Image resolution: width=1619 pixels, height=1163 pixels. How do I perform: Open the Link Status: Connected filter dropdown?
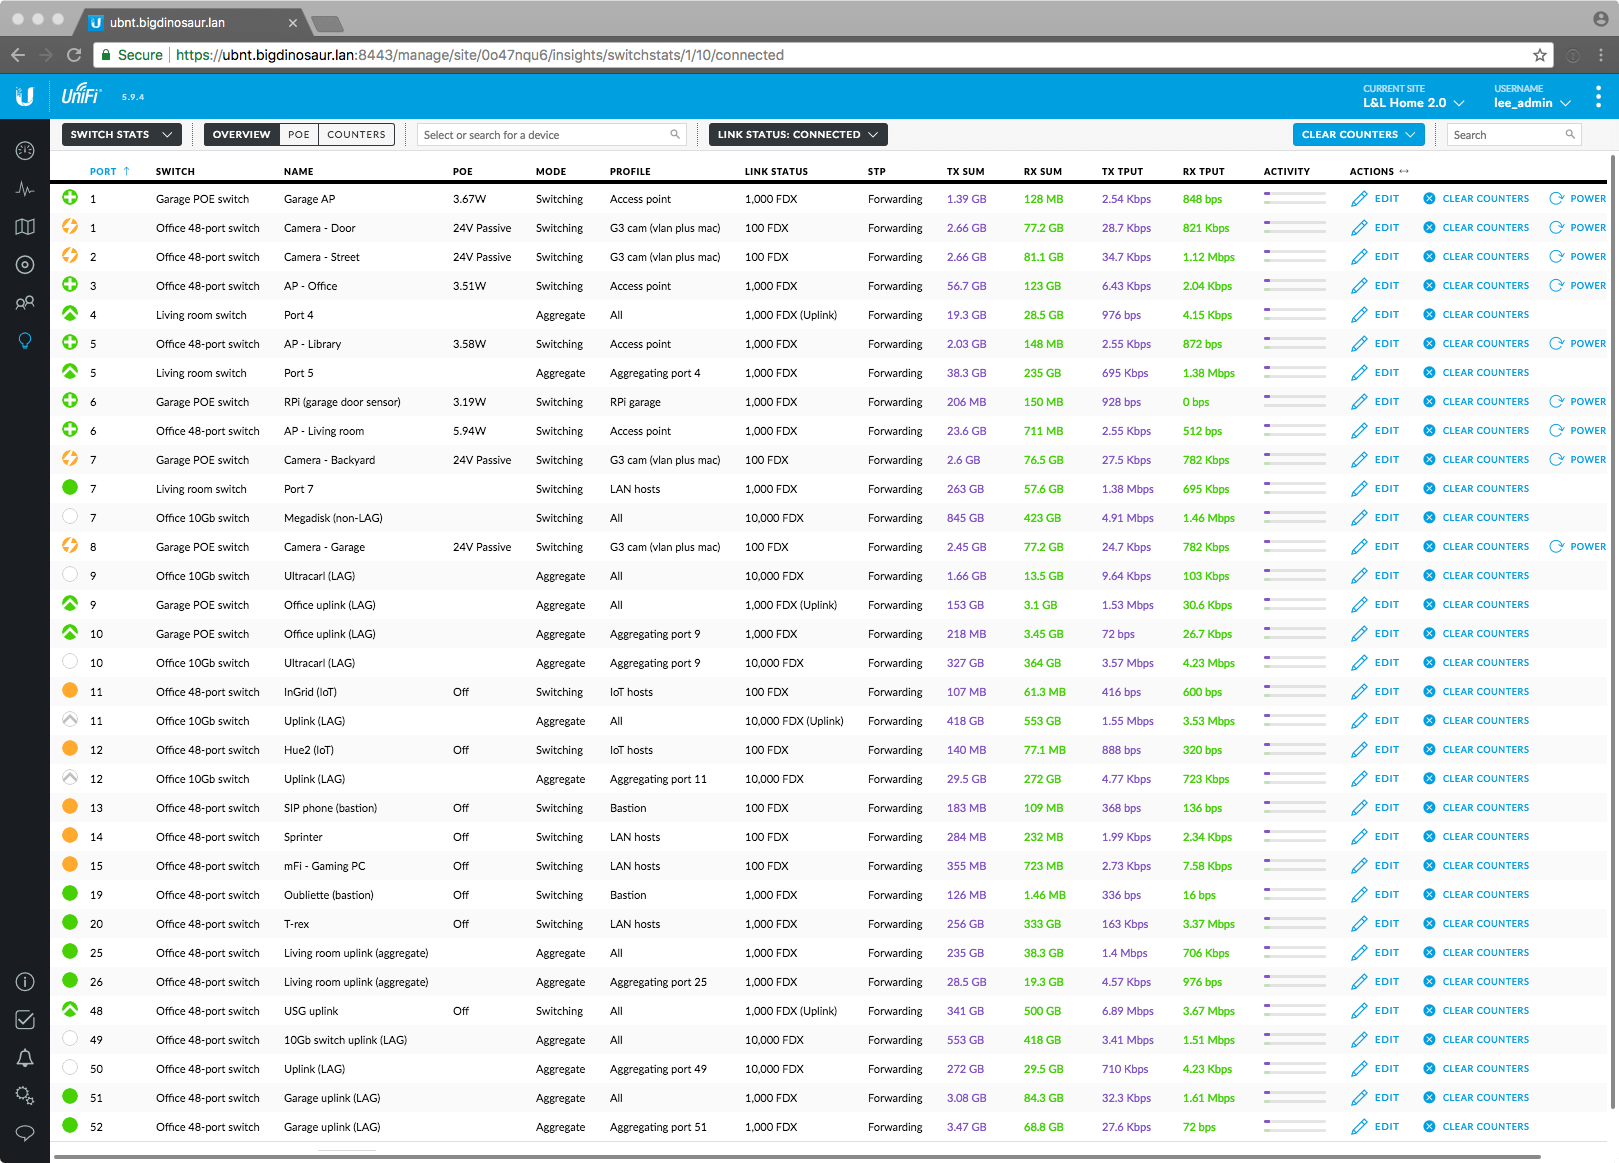point(797,135)
